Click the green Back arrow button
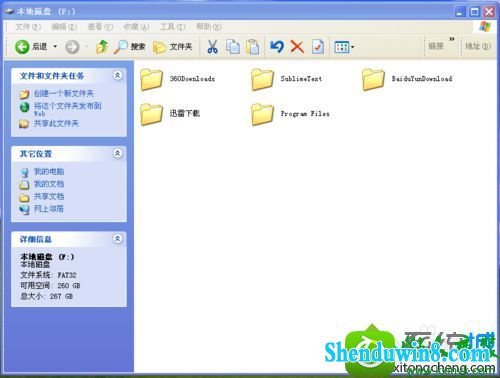The height and width of the screenshot is (378, 500). (x=22, y=47)
